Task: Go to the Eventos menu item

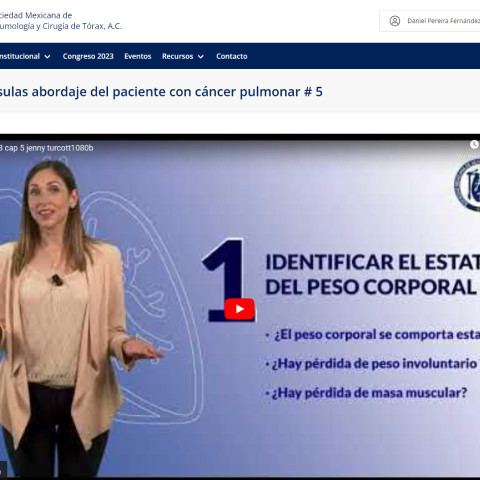Action: (x=138, y=56)
